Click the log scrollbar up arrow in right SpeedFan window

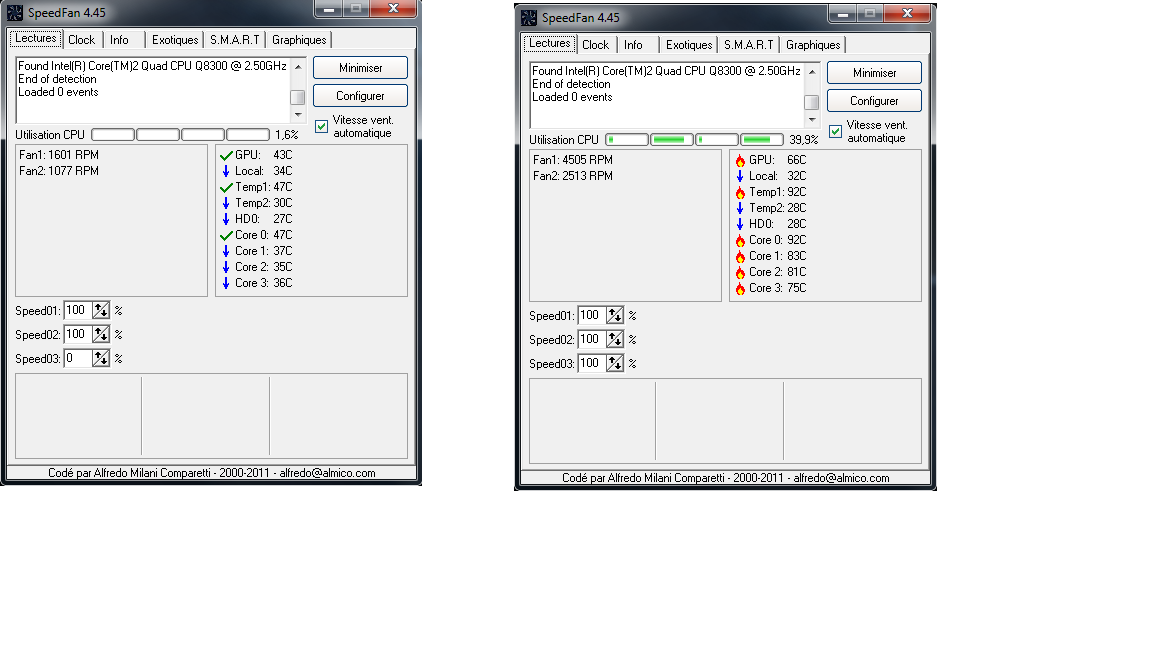tap(812, 72)
